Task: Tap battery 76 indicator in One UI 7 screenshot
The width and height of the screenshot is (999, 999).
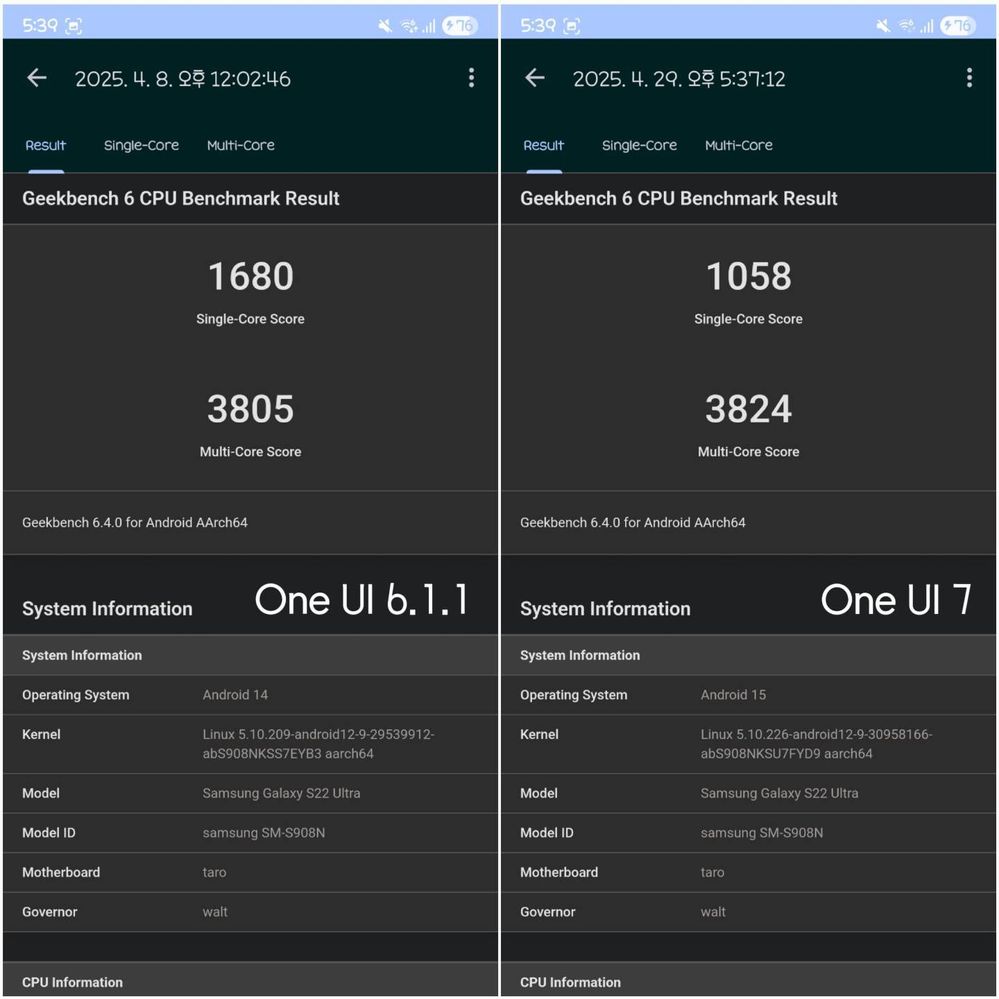Action: point(958,25)
